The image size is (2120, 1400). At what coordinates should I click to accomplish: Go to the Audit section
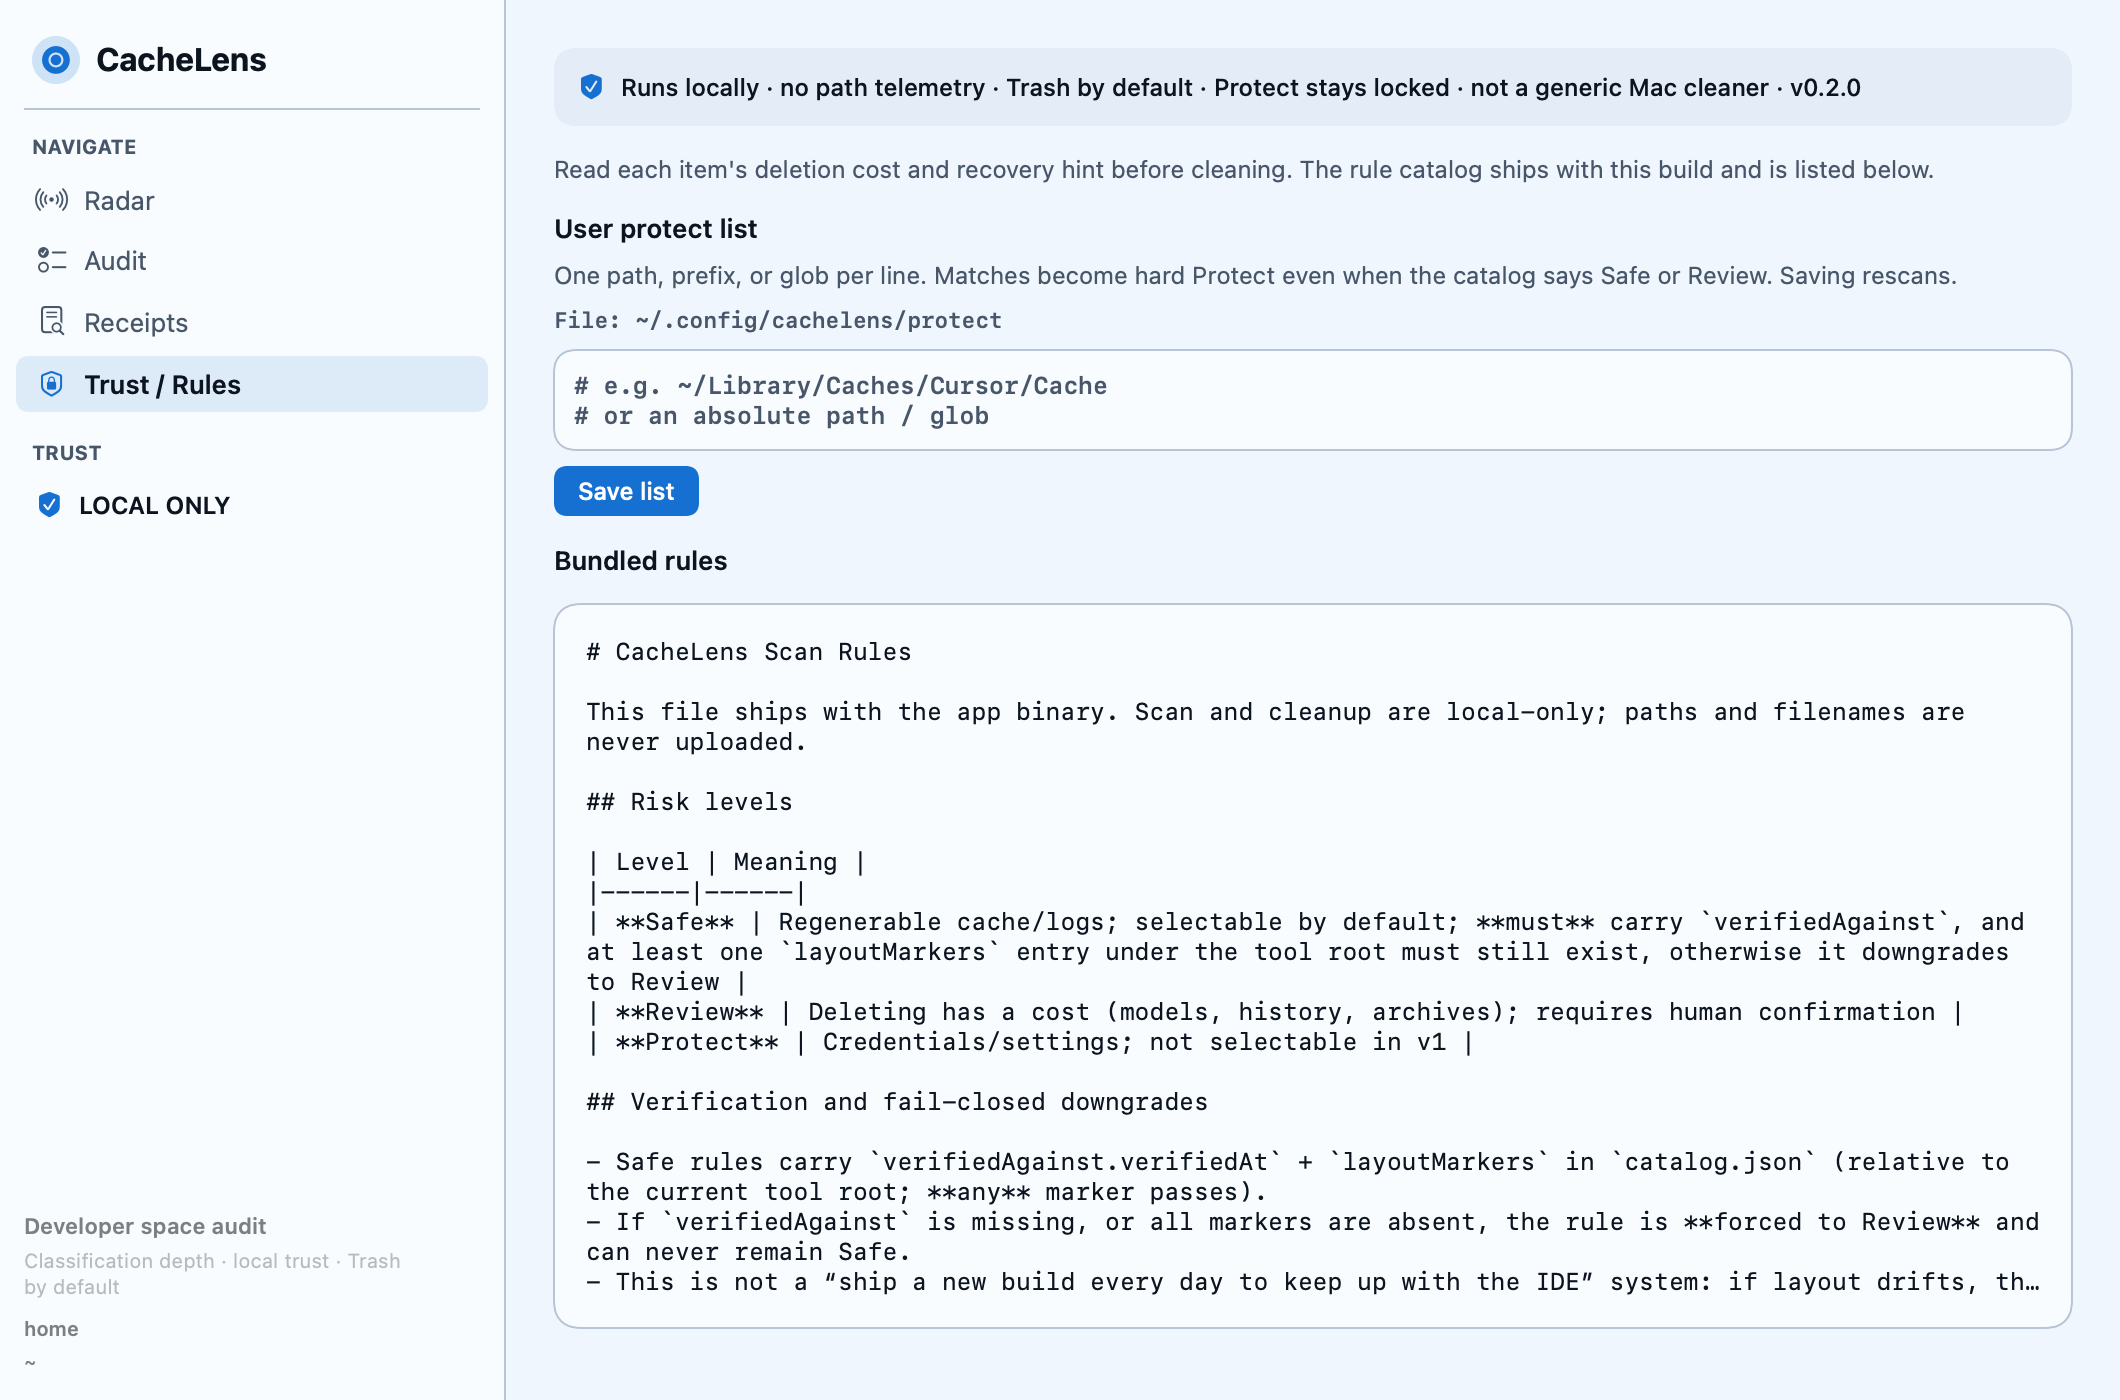252,261
